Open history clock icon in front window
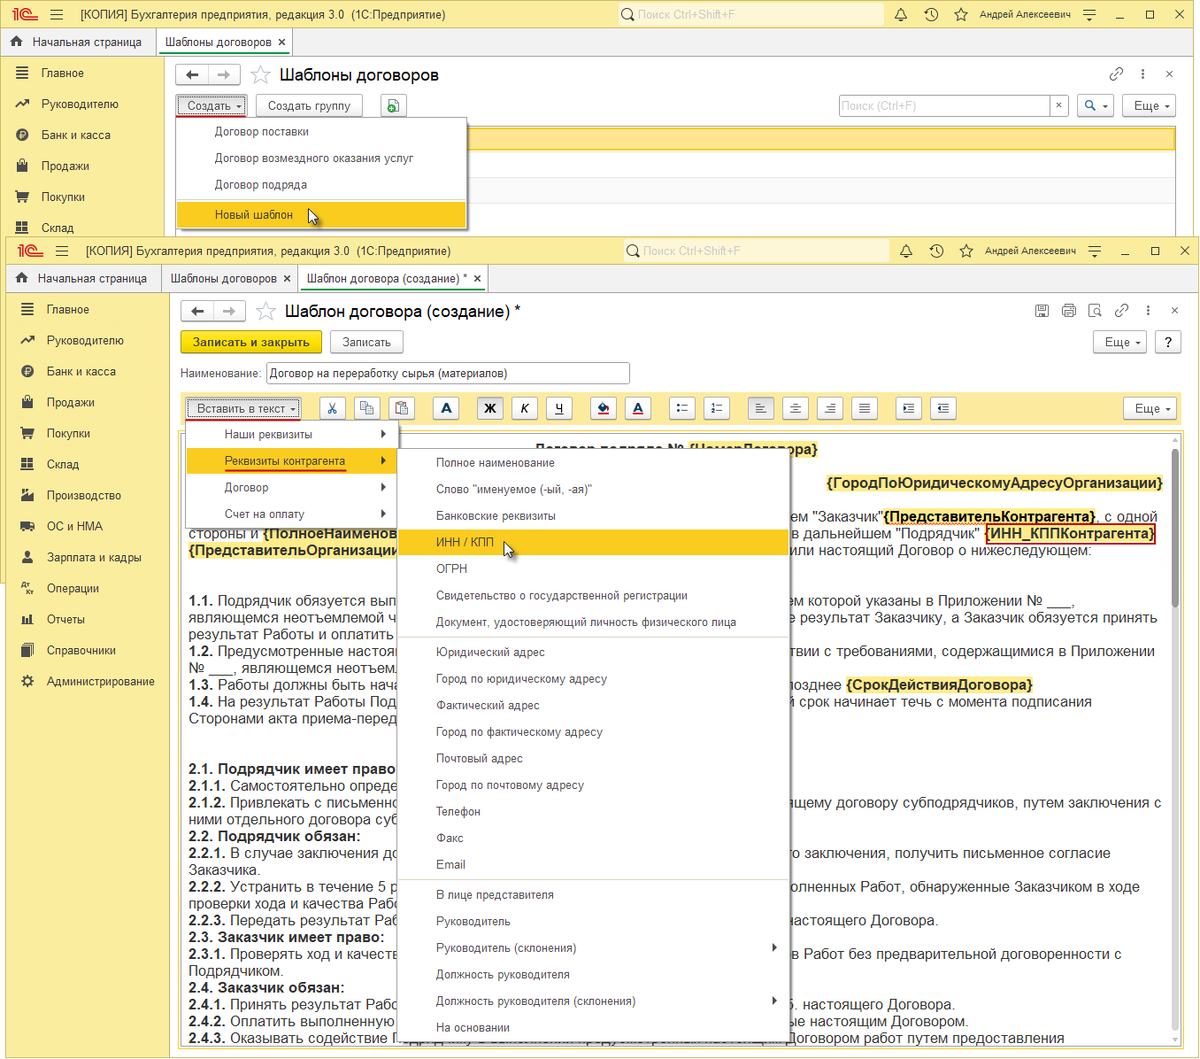Viewport: 1200px width, 1059px height. click(936, 251)
